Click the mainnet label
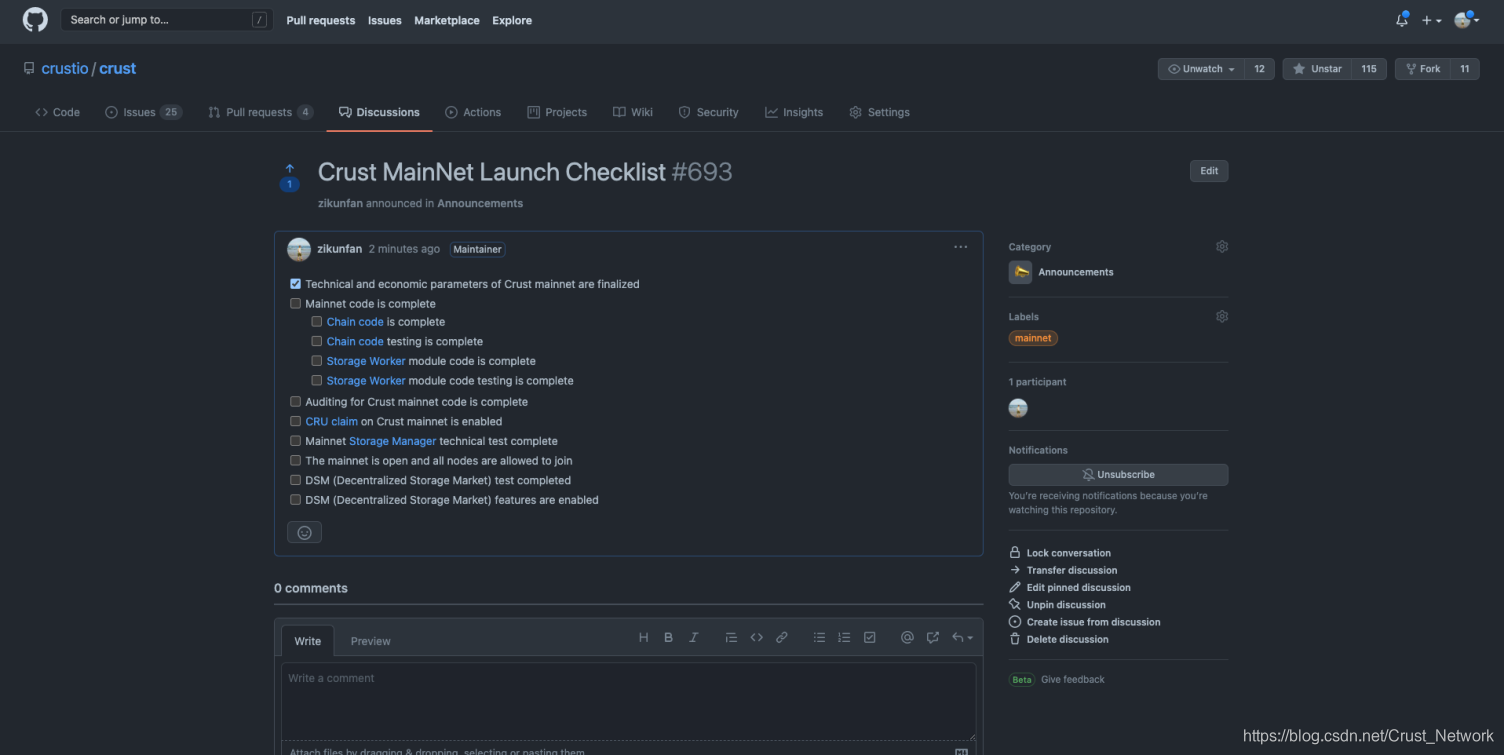The image size is (1504, 755). [x=1033, y=338]
